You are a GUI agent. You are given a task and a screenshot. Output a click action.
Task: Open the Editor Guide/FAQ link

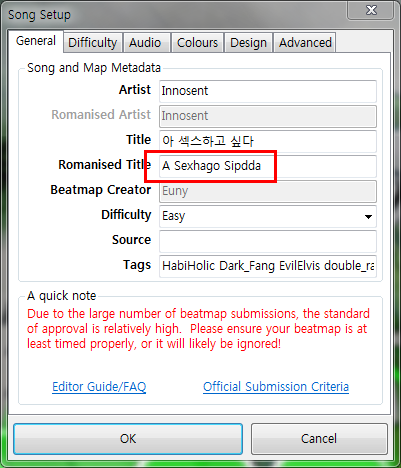[99, 387]
